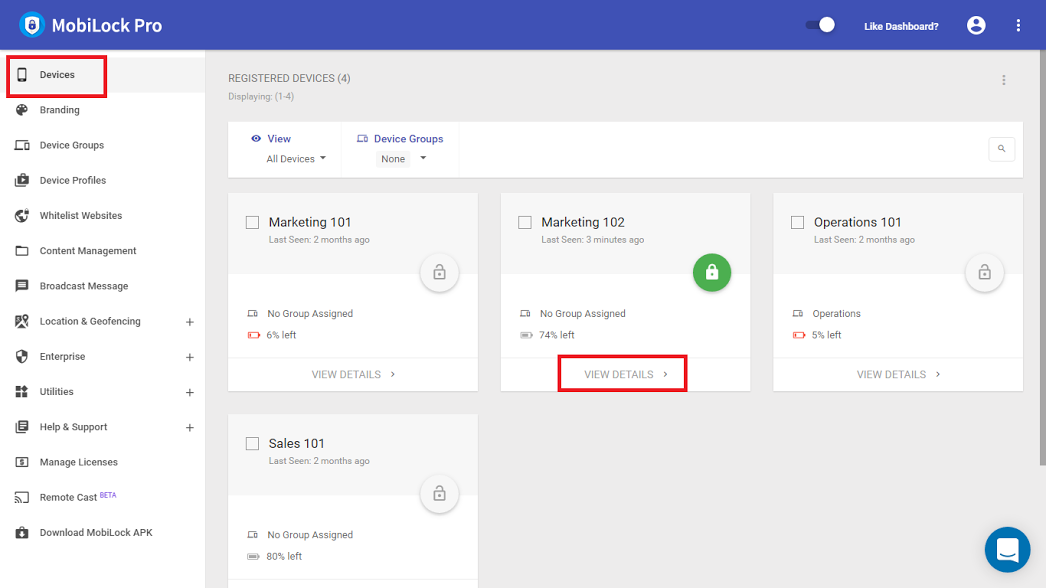Click the Like Dashboard? label
The height and width of the screenshot is (588, 1046).
(x=901, y=26)
